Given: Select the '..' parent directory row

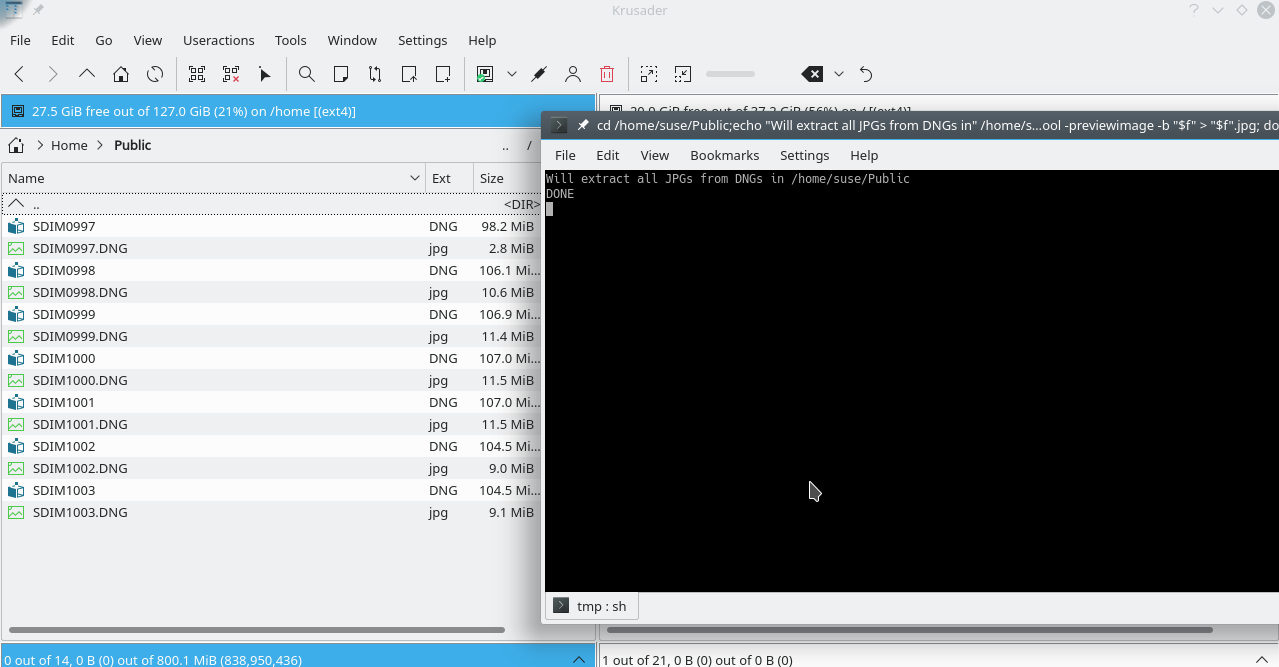Looking at the screenshot, I should click(x=271, y=204).
